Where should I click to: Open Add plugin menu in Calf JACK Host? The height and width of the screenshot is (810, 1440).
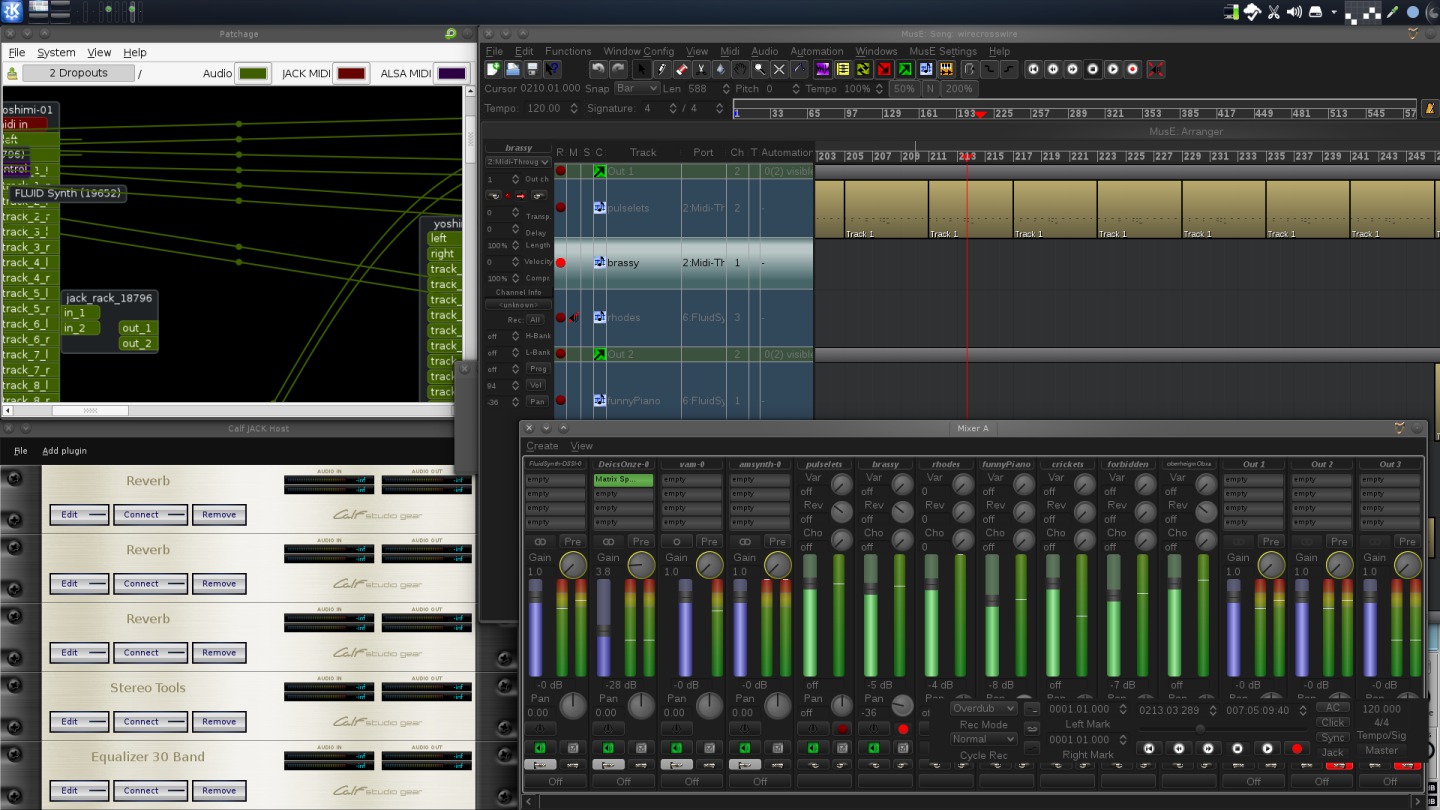click(x=64, y=451)
